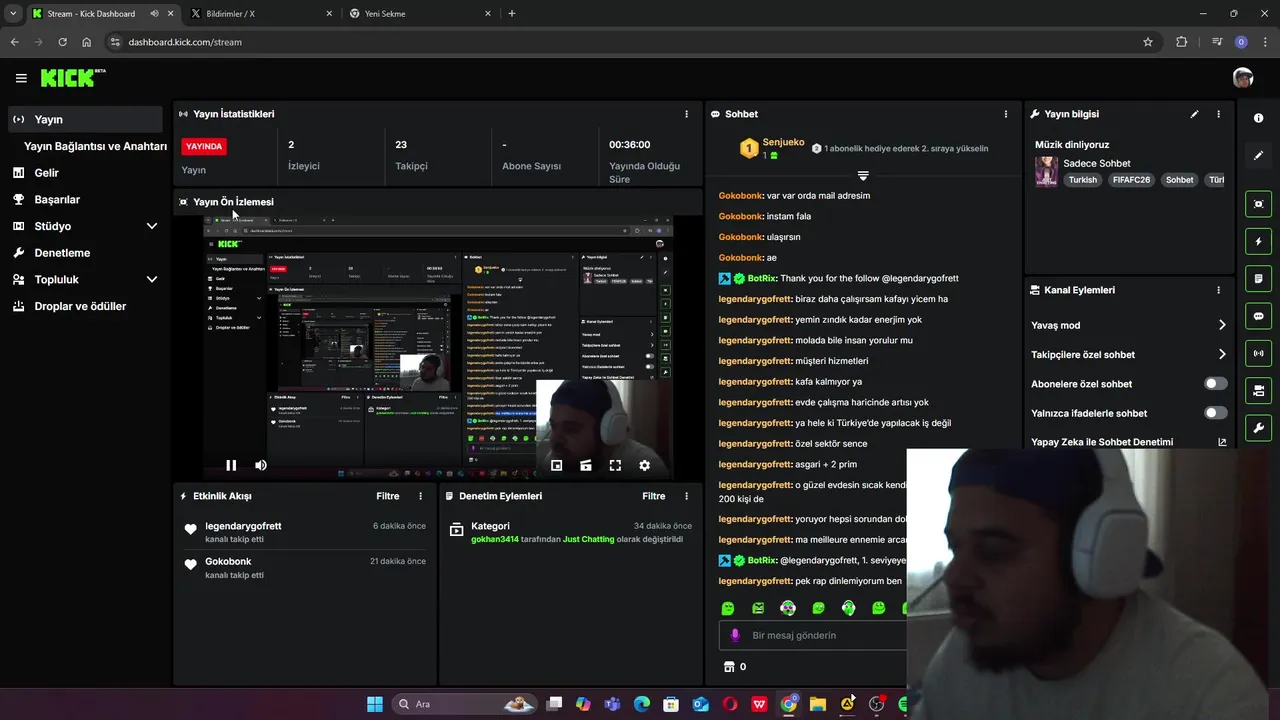This screenshot has width=1280, height=720.
Task: Open the profile avatar at the page's top right
Action: point(1243,78)
